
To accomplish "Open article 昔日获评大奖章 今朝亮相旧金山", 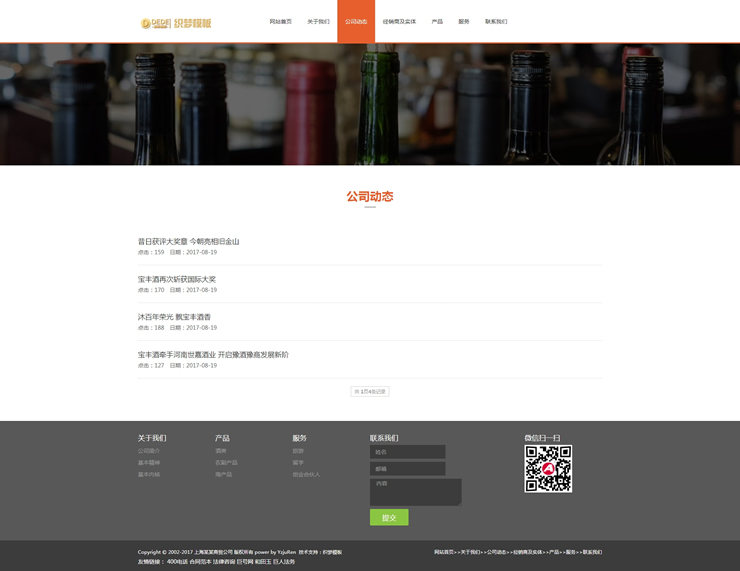I will tap(188, 241).
